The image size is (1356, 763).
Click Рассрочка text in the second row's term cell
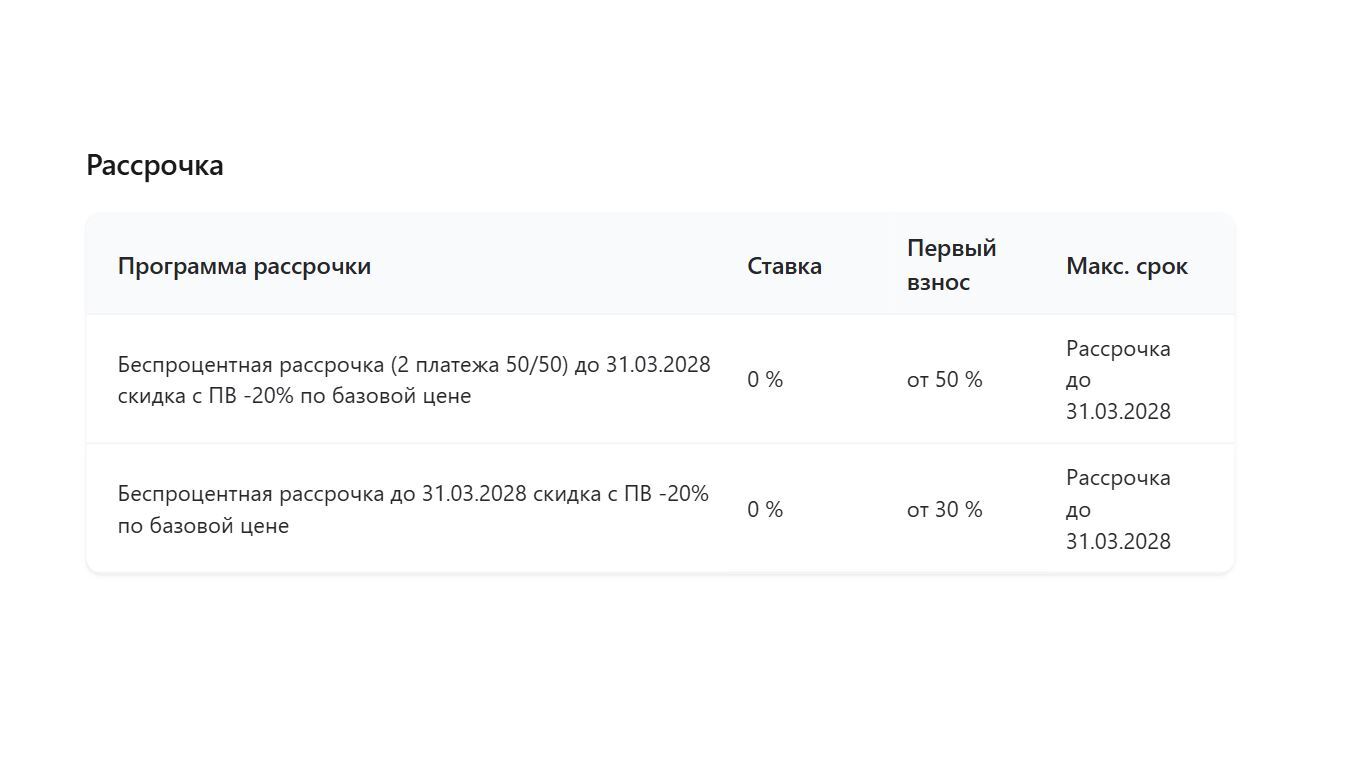1118,478
